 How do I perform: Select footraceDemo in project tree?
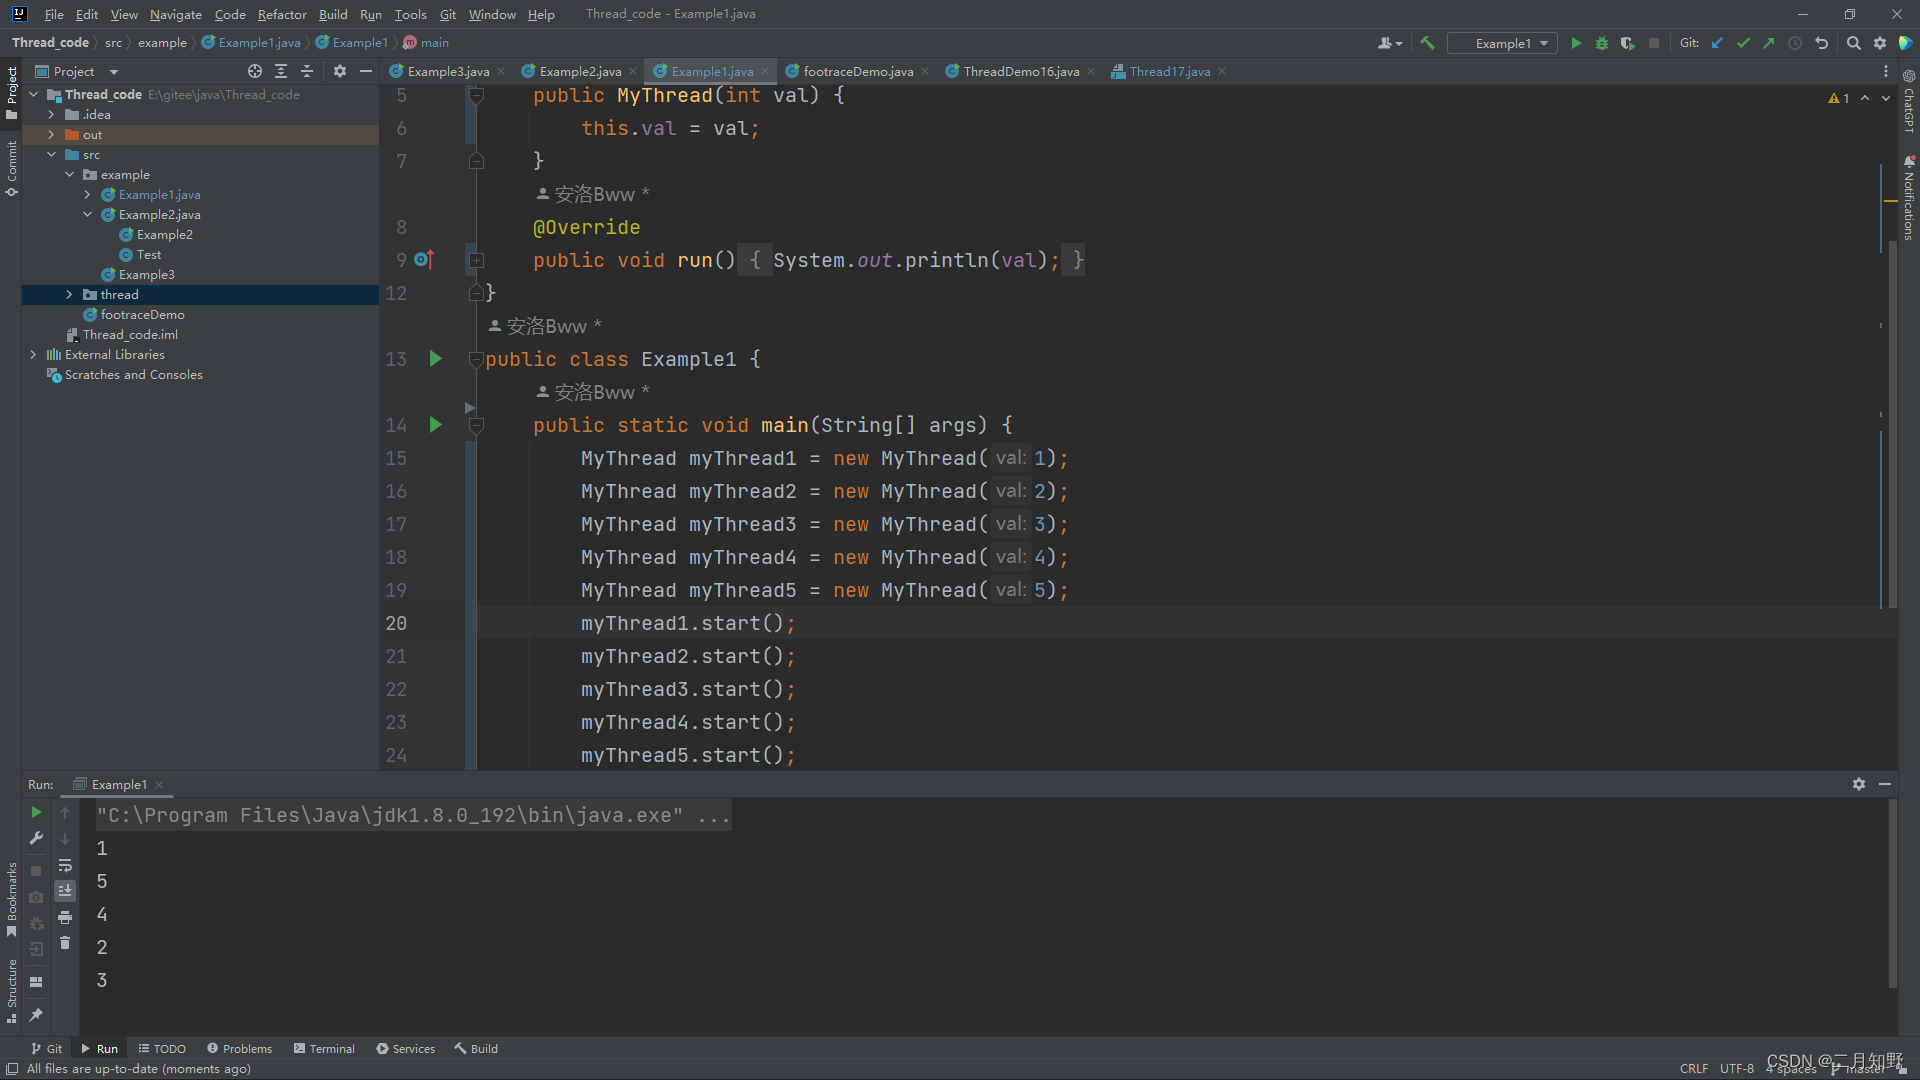coord(142,314)
